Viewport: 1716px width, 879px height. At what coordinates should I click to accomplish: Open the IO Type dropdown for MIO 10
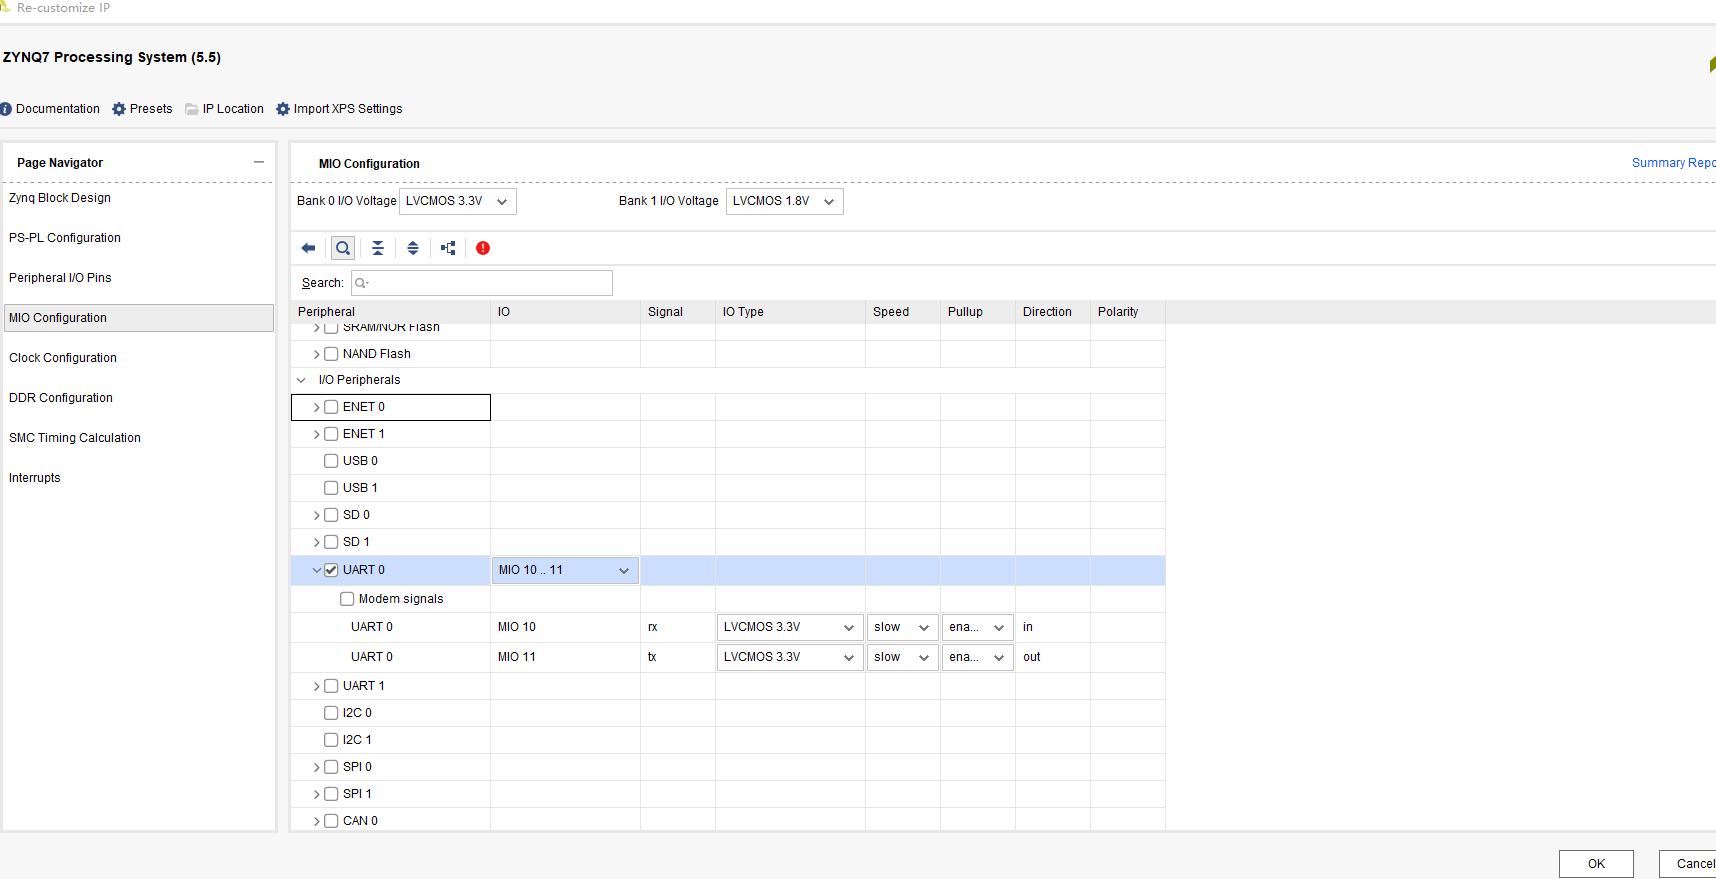[x=790, y=627]
